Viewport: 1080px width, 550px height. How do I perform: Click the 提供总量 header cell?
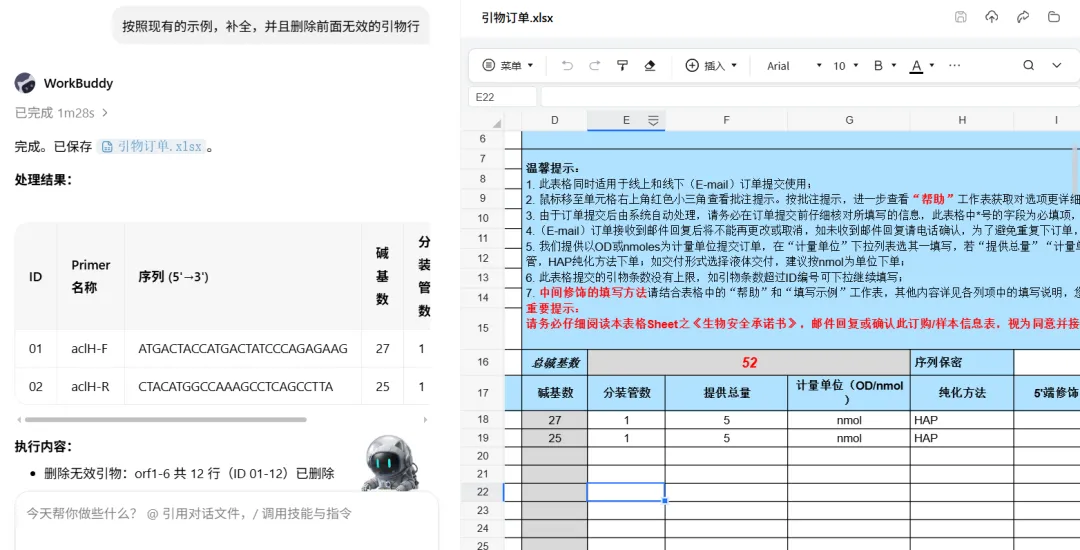[x=726, y=393]
